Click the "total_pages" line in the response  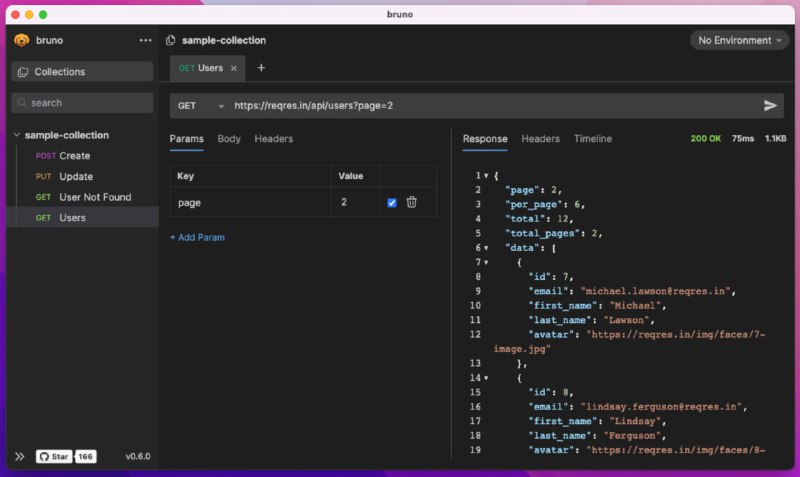tap(554, 233)
